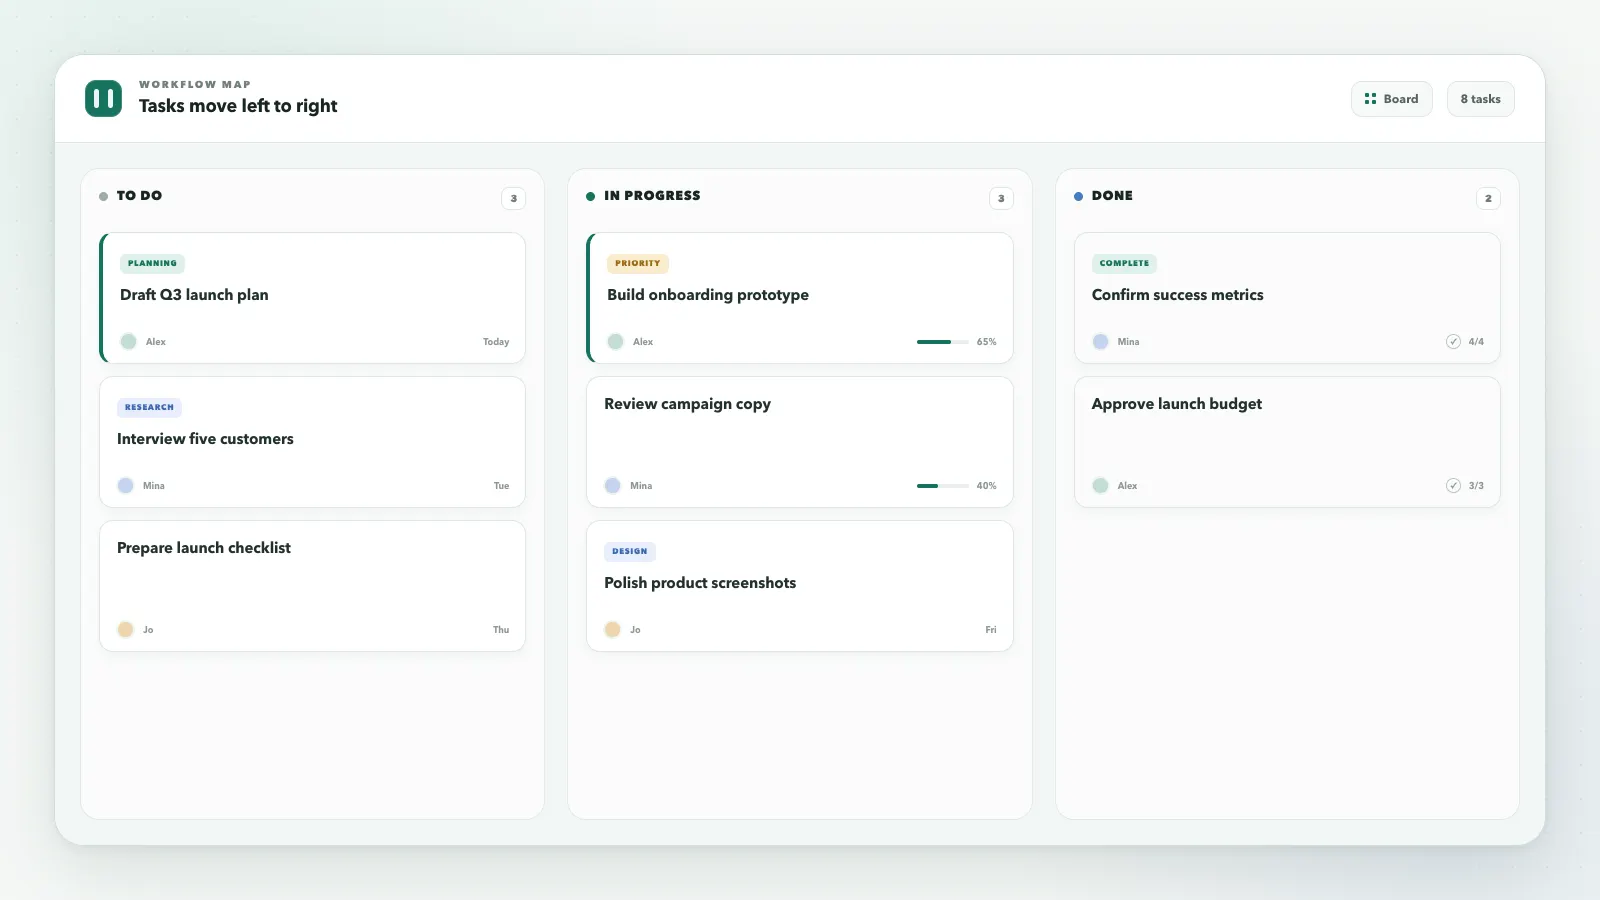Open the Approve launch budget card
This screenshot has height=900, width=1600.
[x=1287, y=442]
